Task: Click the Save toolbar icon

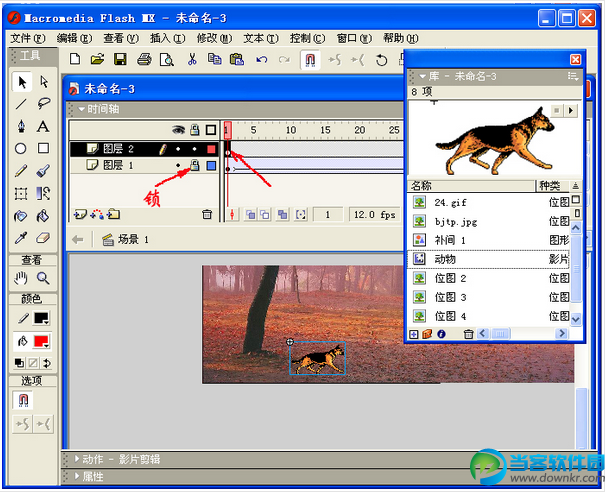Action: click(120, 60)
